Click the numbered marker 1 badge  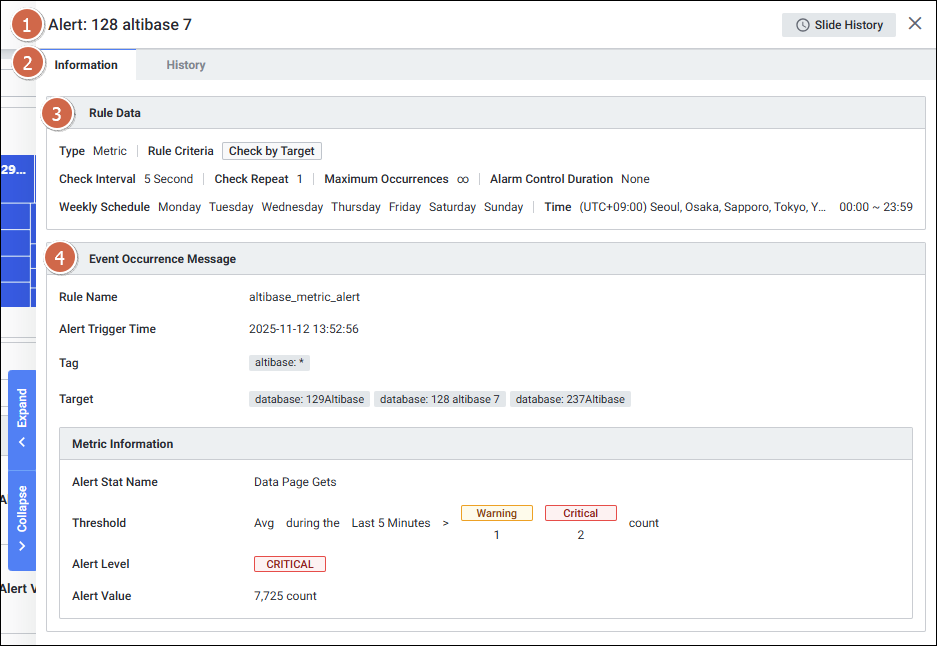[x=26, y=24]
